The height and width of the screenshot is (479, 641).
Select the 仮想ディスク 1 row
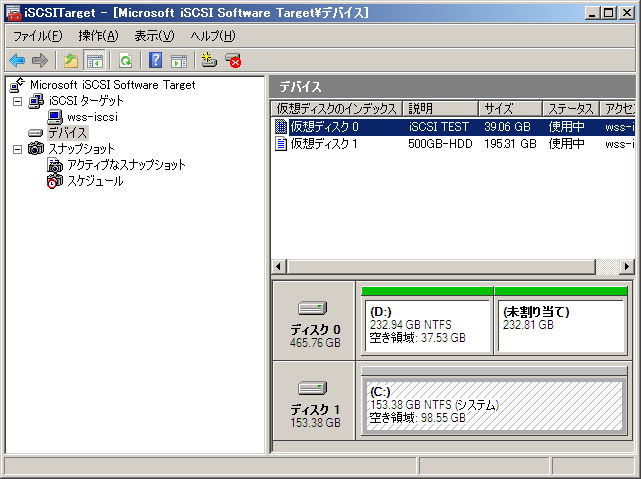point(453,144)
